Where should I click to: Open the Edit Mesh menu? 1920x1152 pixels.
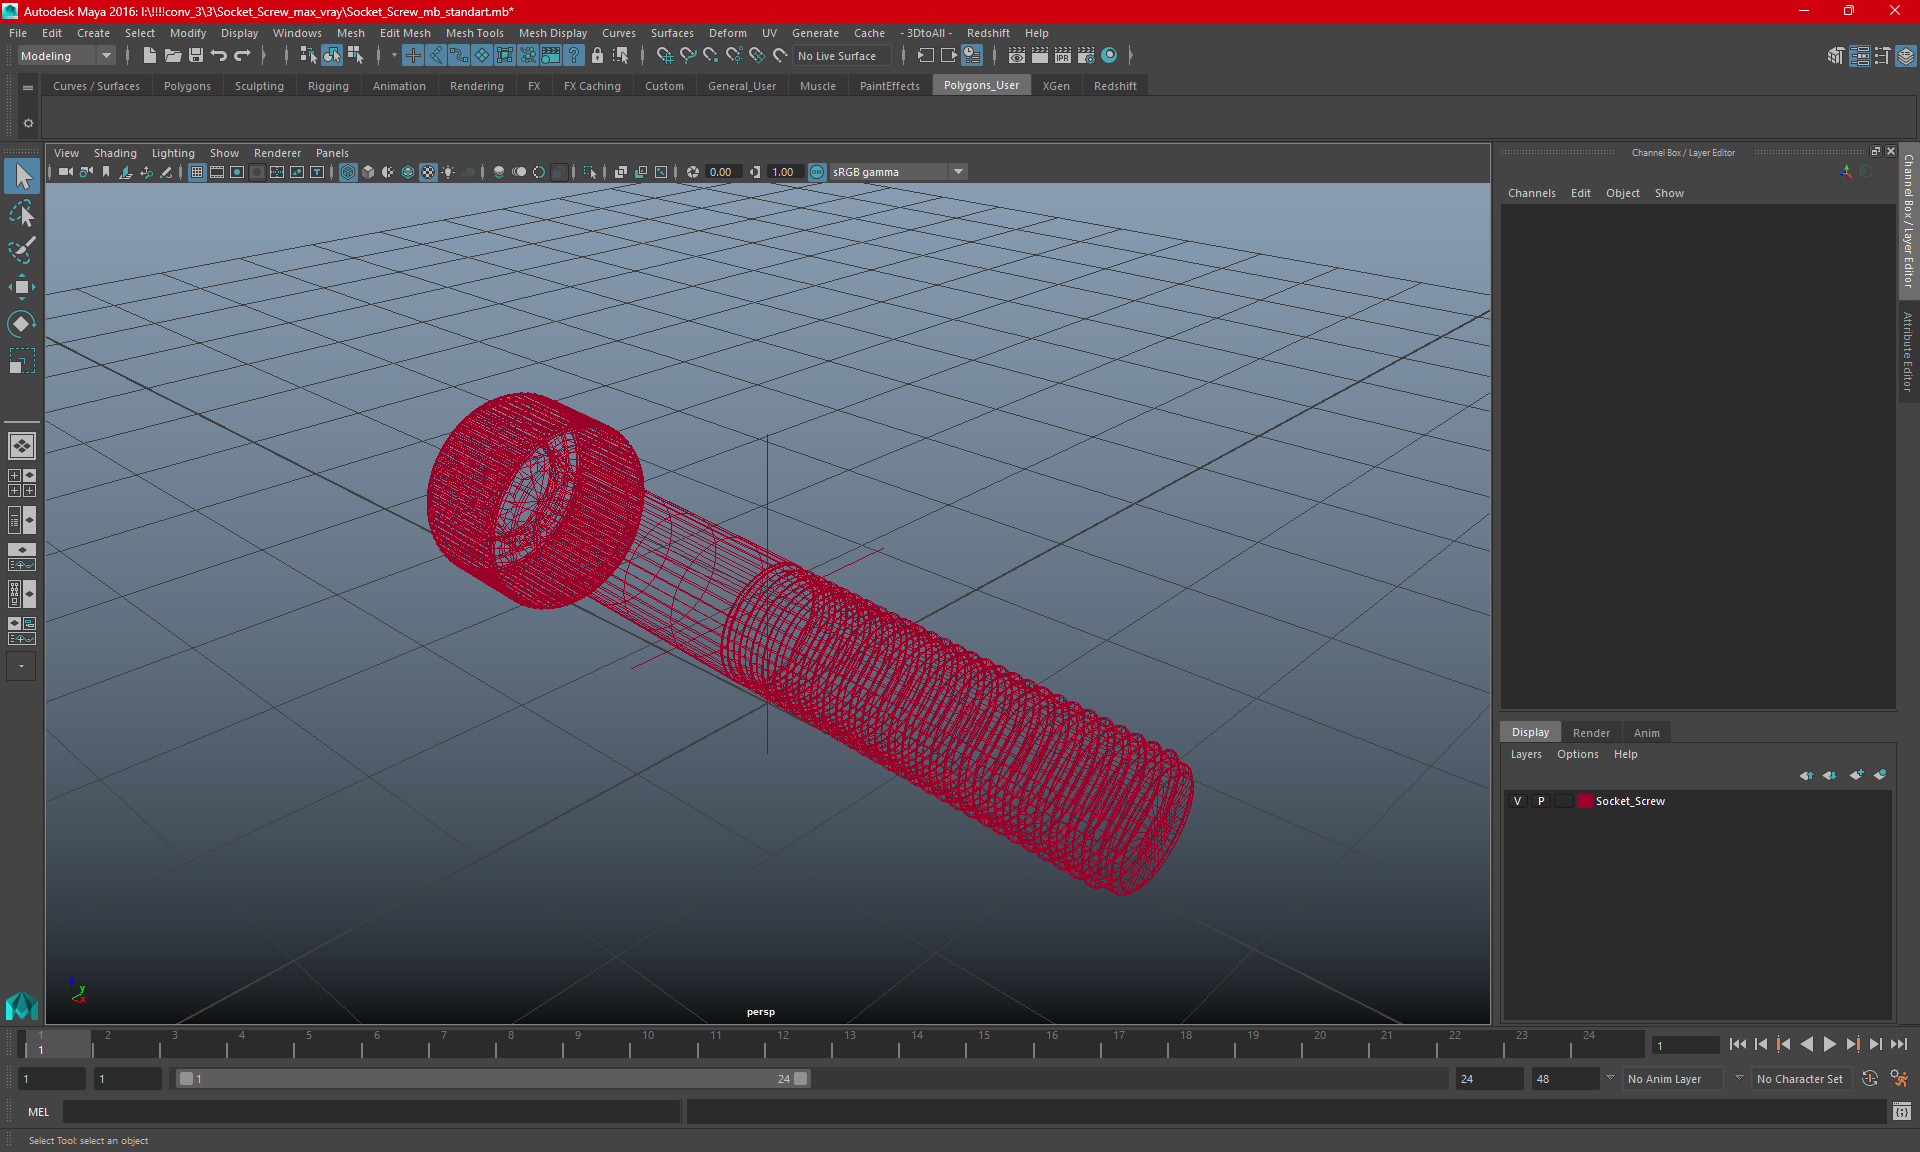405,33
